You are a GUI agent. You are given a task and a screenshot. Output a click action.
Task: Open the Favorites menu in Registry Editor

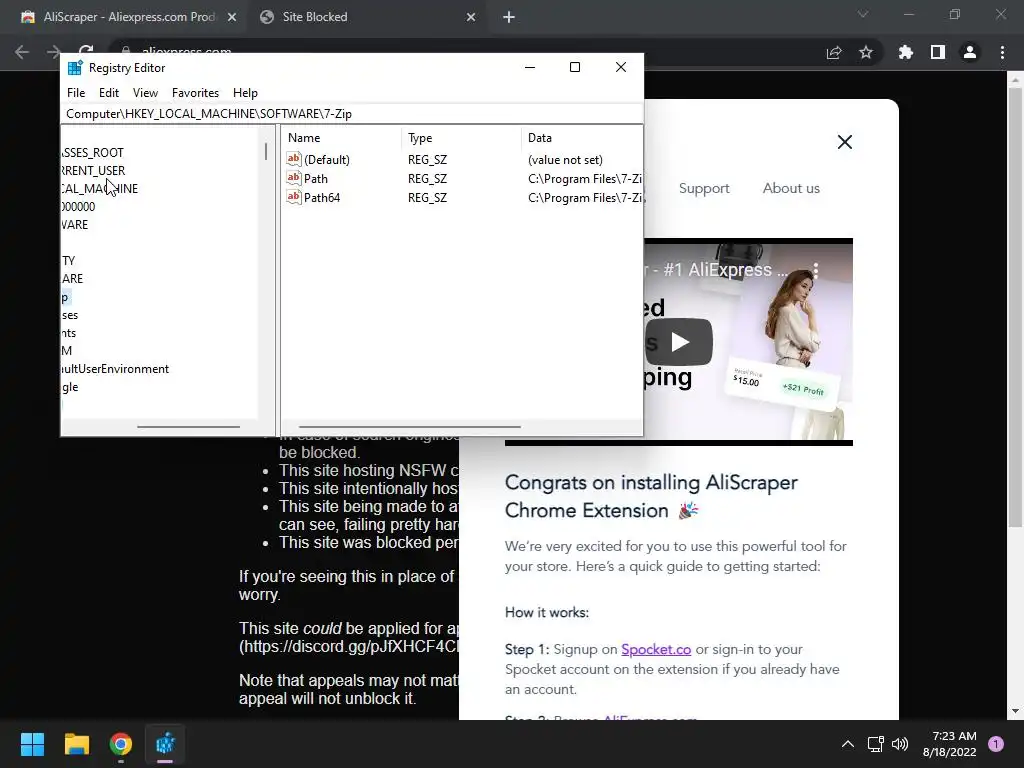[x=195, y=93]
